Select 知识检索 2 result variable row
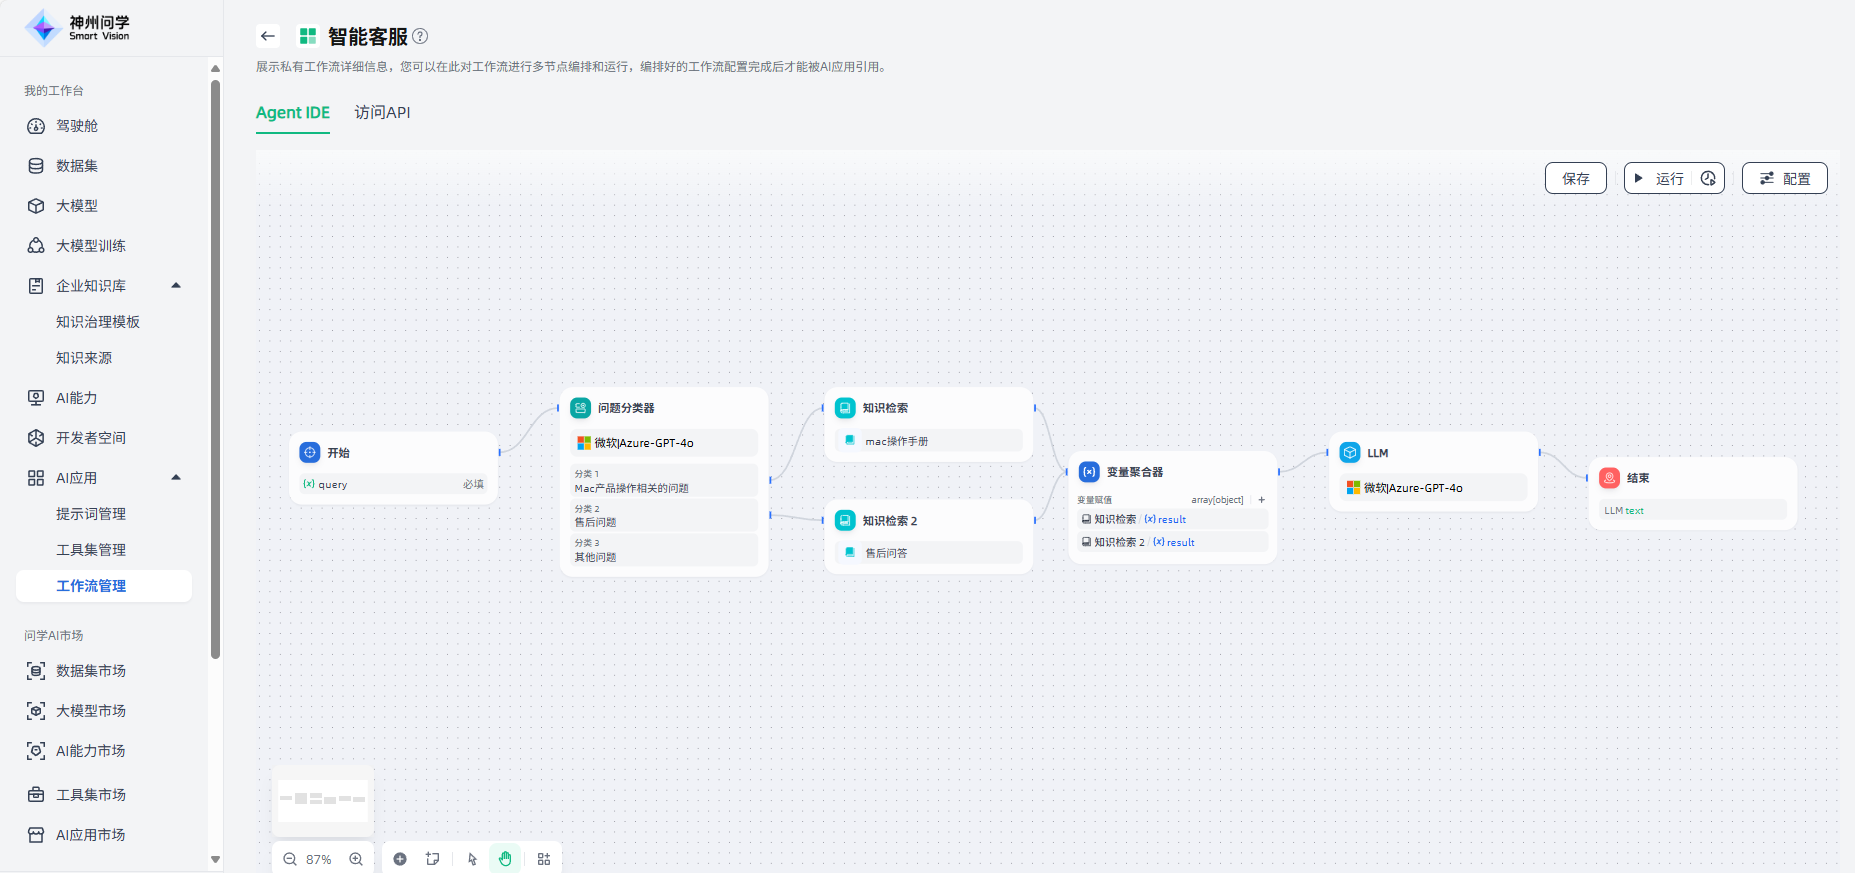This screenshot has width=1855, height=873. pos(1173,542)
